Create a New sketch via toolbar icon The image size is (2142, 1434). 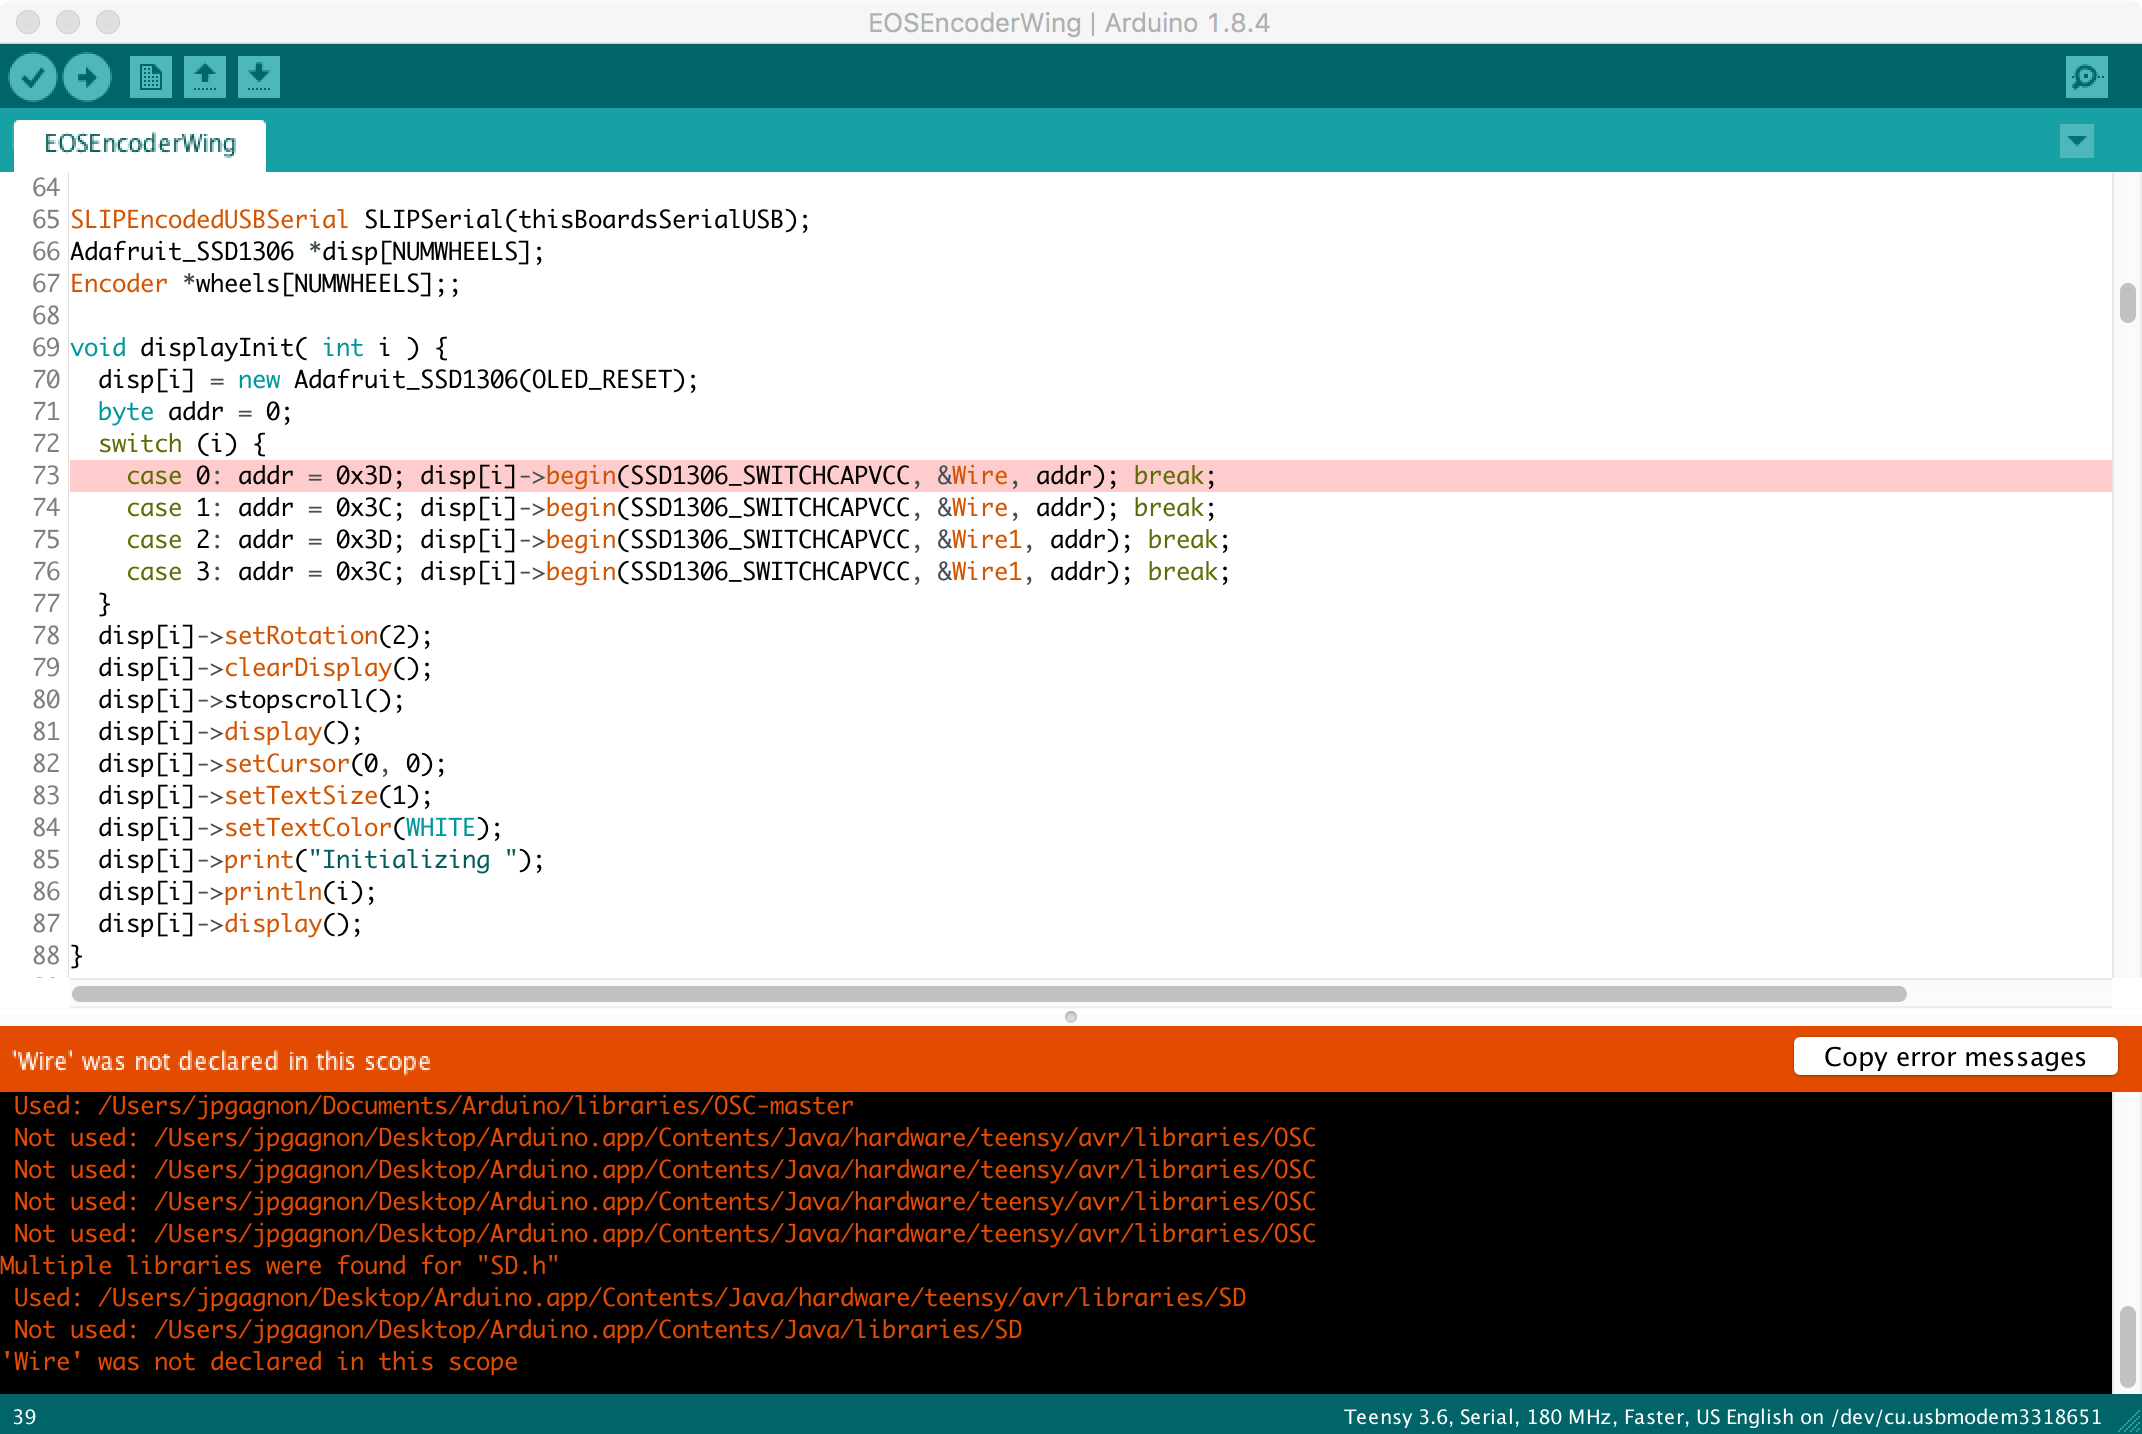150,77
